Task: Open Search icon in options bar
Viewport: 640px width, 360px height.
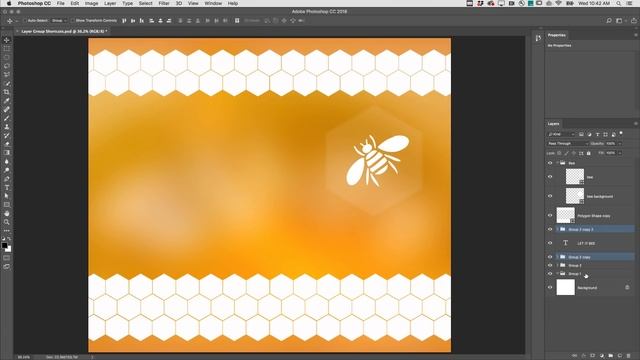Action: point(609,20)
